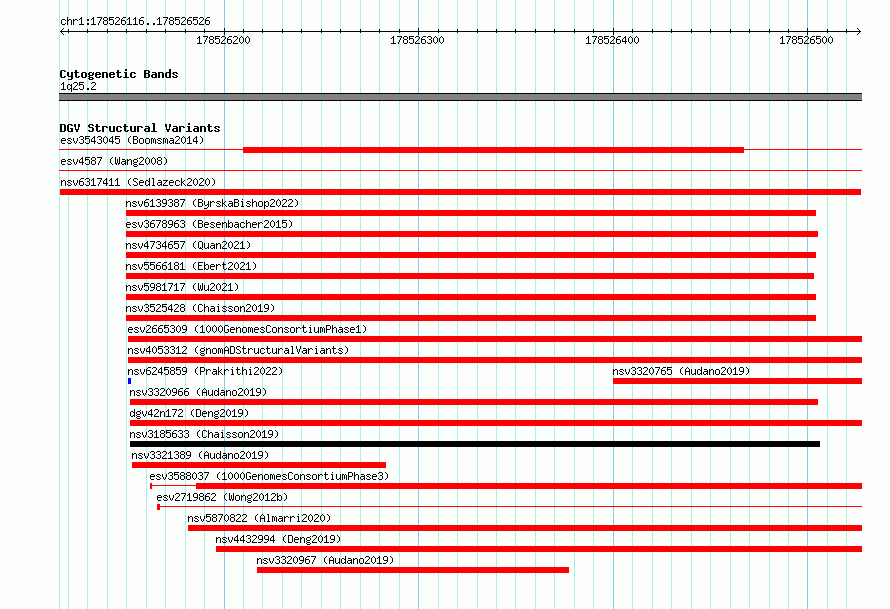The width and height of the screenshot is (890, 609).
Task: Click the red nsv4432994 variant bar
Action: (x=539, y=549)
